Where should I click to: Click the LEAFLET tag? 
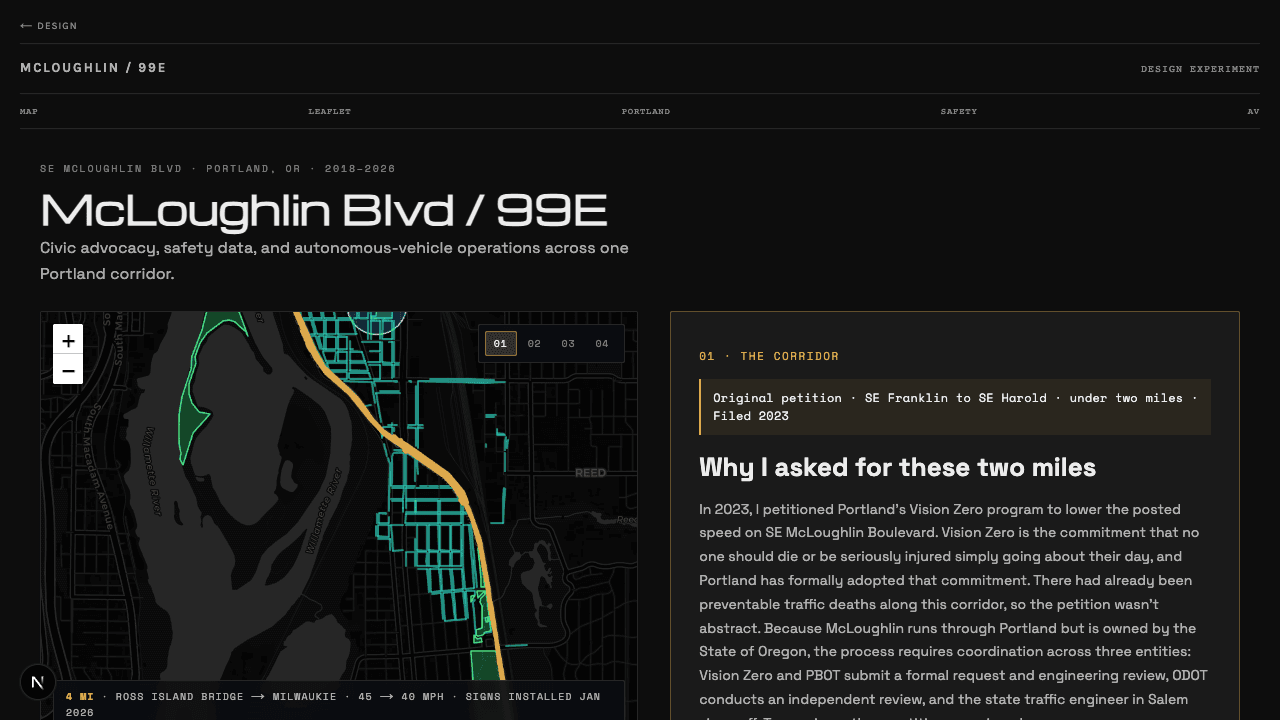tap(330, 111)
